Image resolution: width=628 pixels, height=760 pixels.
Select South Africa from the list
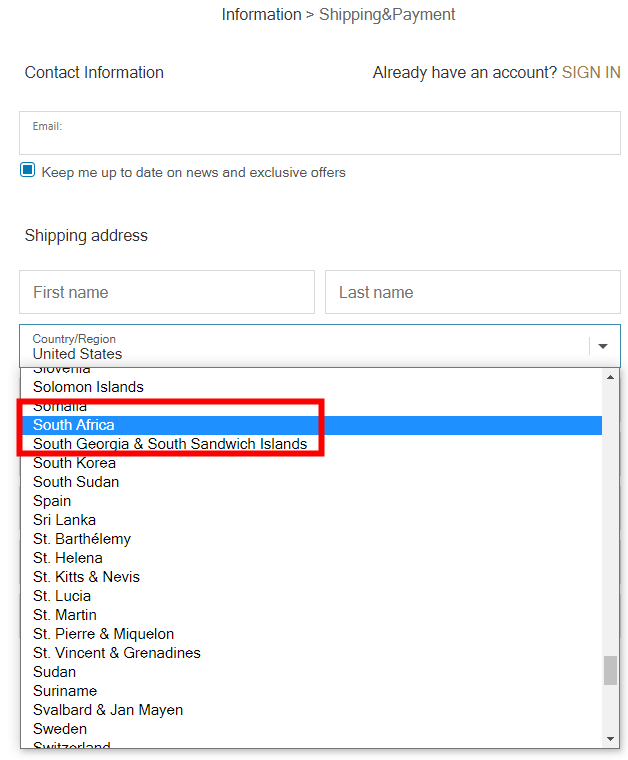pyautogui.click(x=74, y=425)
